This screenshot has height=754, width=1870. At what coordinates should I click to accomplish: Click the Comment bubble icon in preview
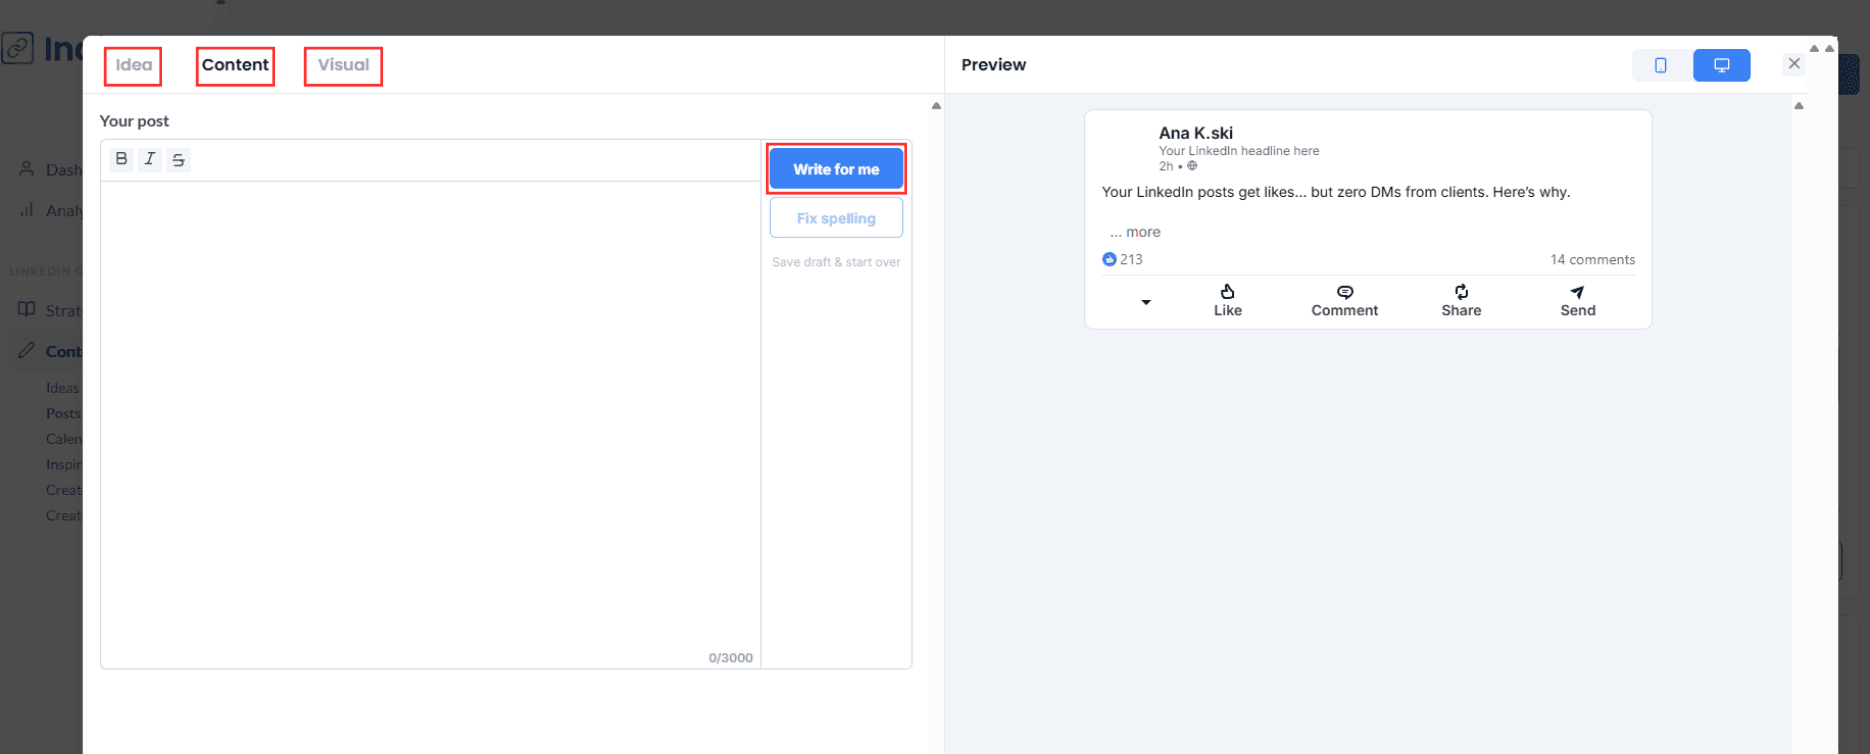point(1344,292)
